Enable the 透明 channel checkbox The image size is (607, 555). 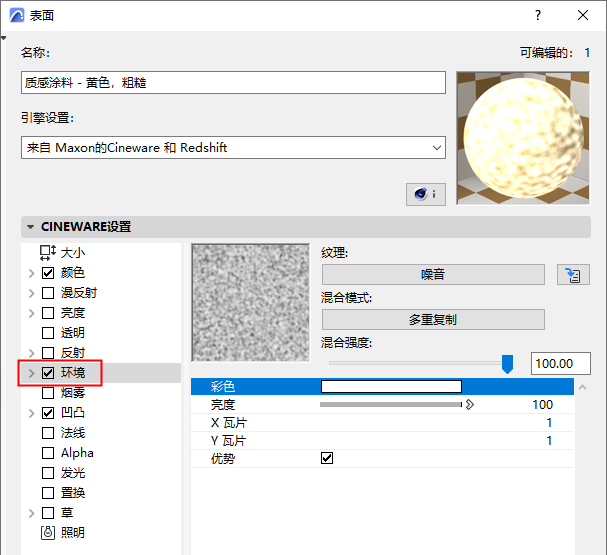(x=48, y=333)
